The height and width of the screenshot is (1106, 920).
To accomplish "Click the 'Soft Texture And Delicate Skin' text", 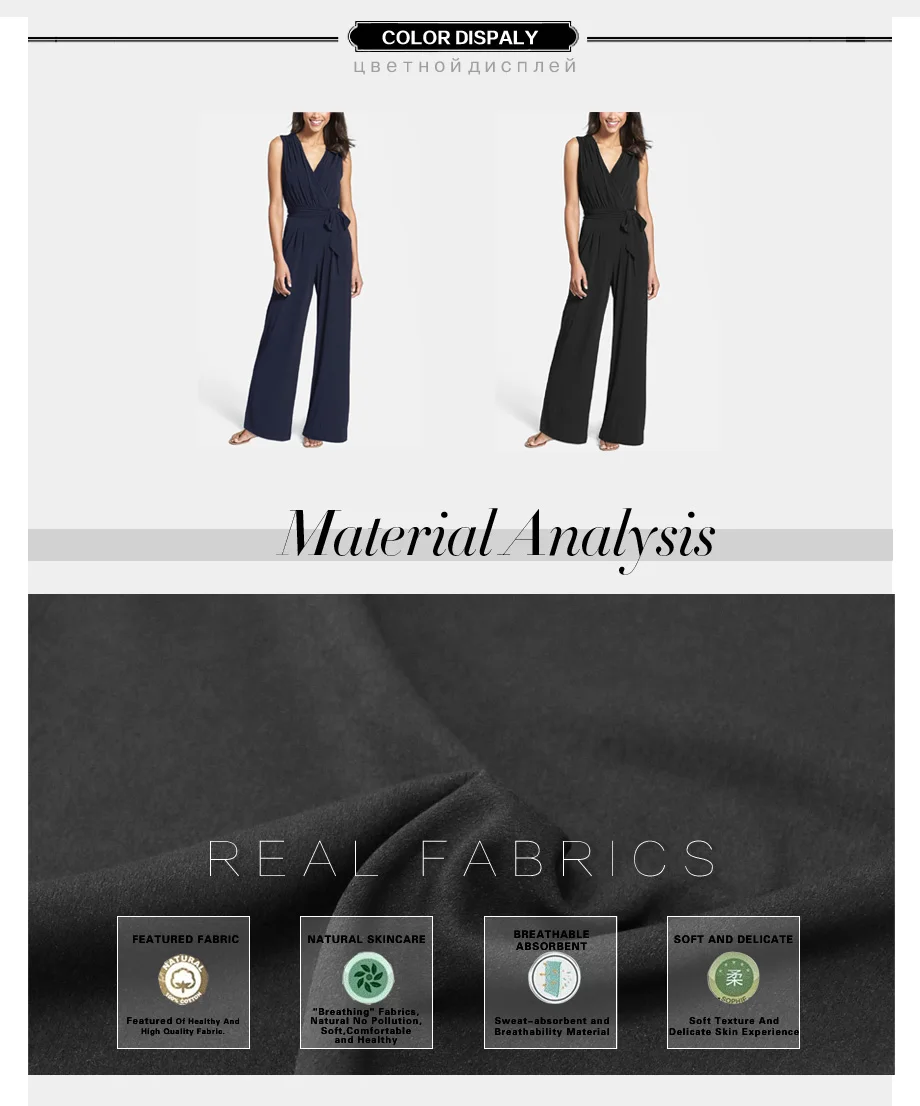I will coord(734,1026).
